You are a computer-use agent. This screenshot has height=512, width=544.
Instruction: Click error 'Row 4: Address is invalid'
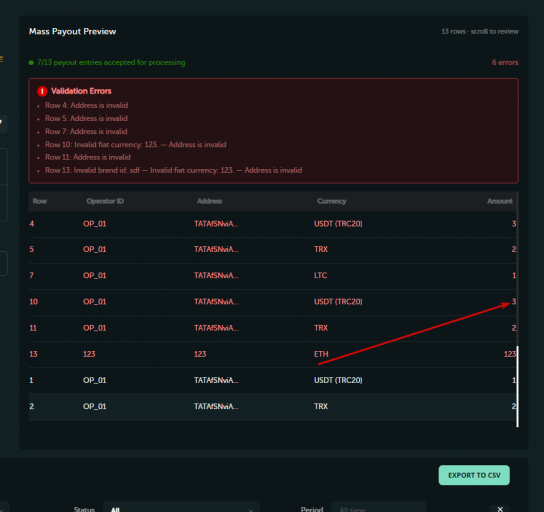(x=86, y=105)
